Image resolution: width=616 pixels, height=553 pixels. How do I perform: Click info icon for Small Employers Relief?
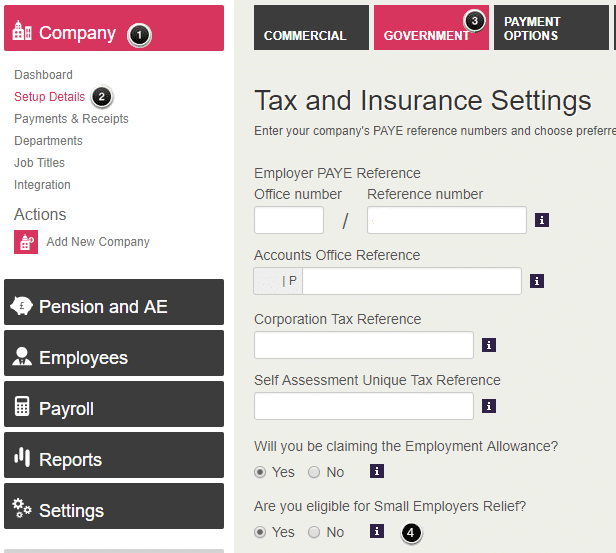pos(376,531)
